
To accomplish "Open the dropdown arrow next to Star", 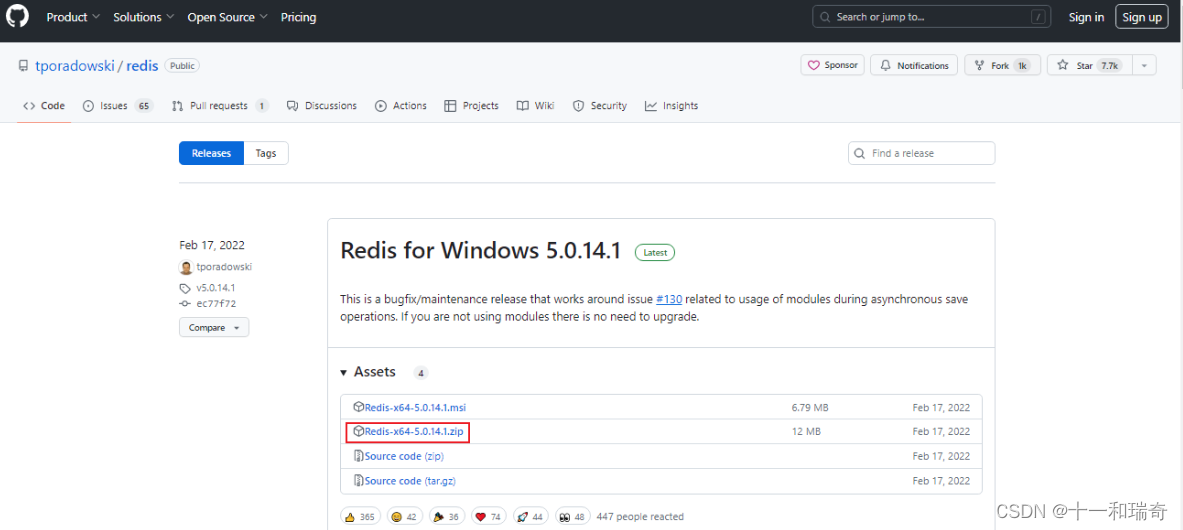I will 1144,66.
